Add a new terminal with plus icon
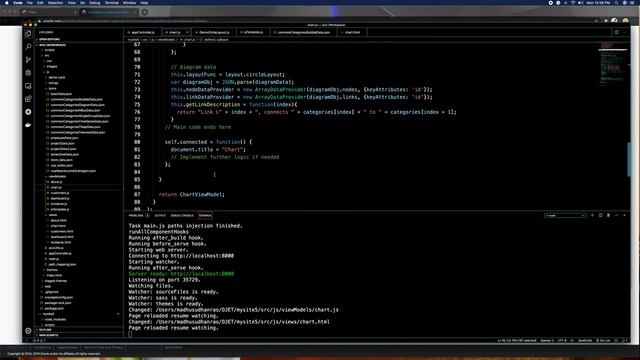Image resolution: width=640 pixels, height=360 pixels. click(592, 215)
